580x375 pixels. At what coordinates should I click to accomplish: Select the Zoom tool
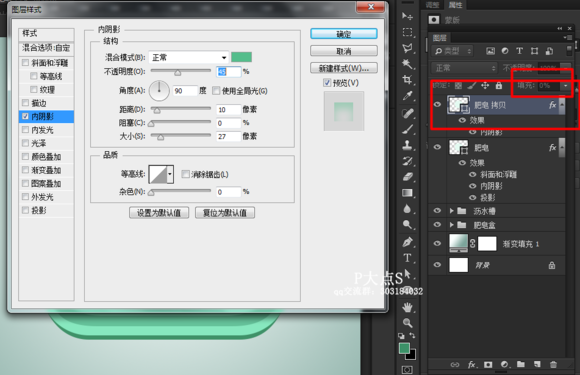pos(407,323)
